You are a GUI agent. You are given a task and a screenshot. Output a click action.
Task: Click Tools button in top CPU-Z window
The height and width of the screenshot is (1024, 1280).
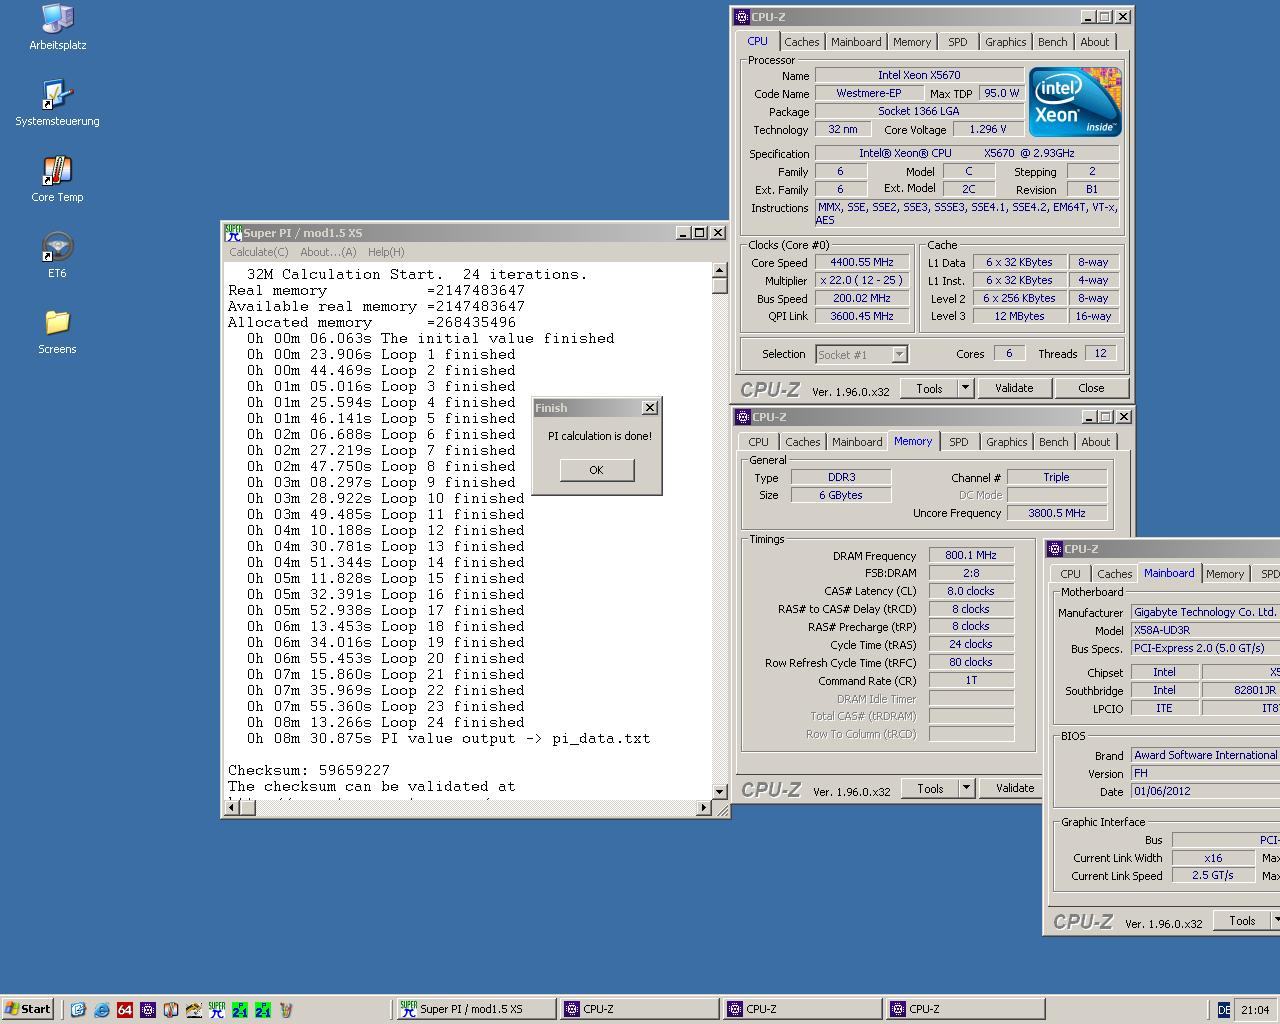click(929, 388)
